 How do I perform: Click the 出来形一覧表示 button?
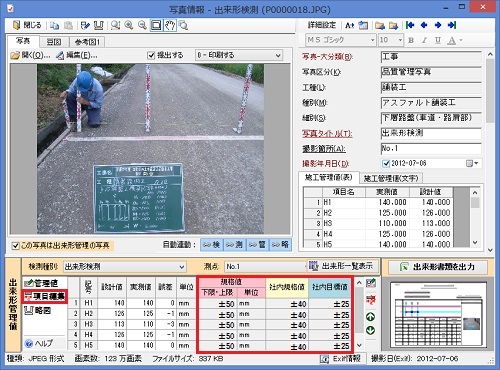(341, 266)
